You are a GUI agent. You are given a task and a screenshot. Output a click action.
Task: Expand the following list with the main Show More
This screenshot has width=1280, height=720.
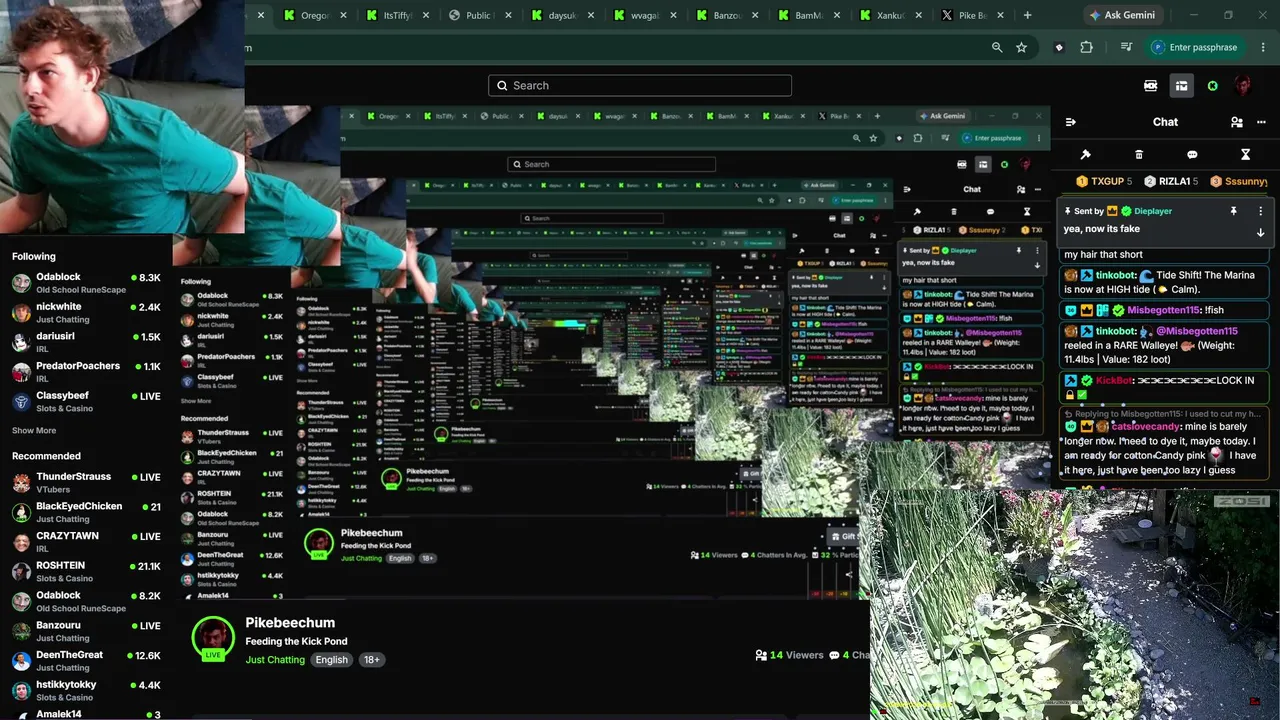point(34,431)
